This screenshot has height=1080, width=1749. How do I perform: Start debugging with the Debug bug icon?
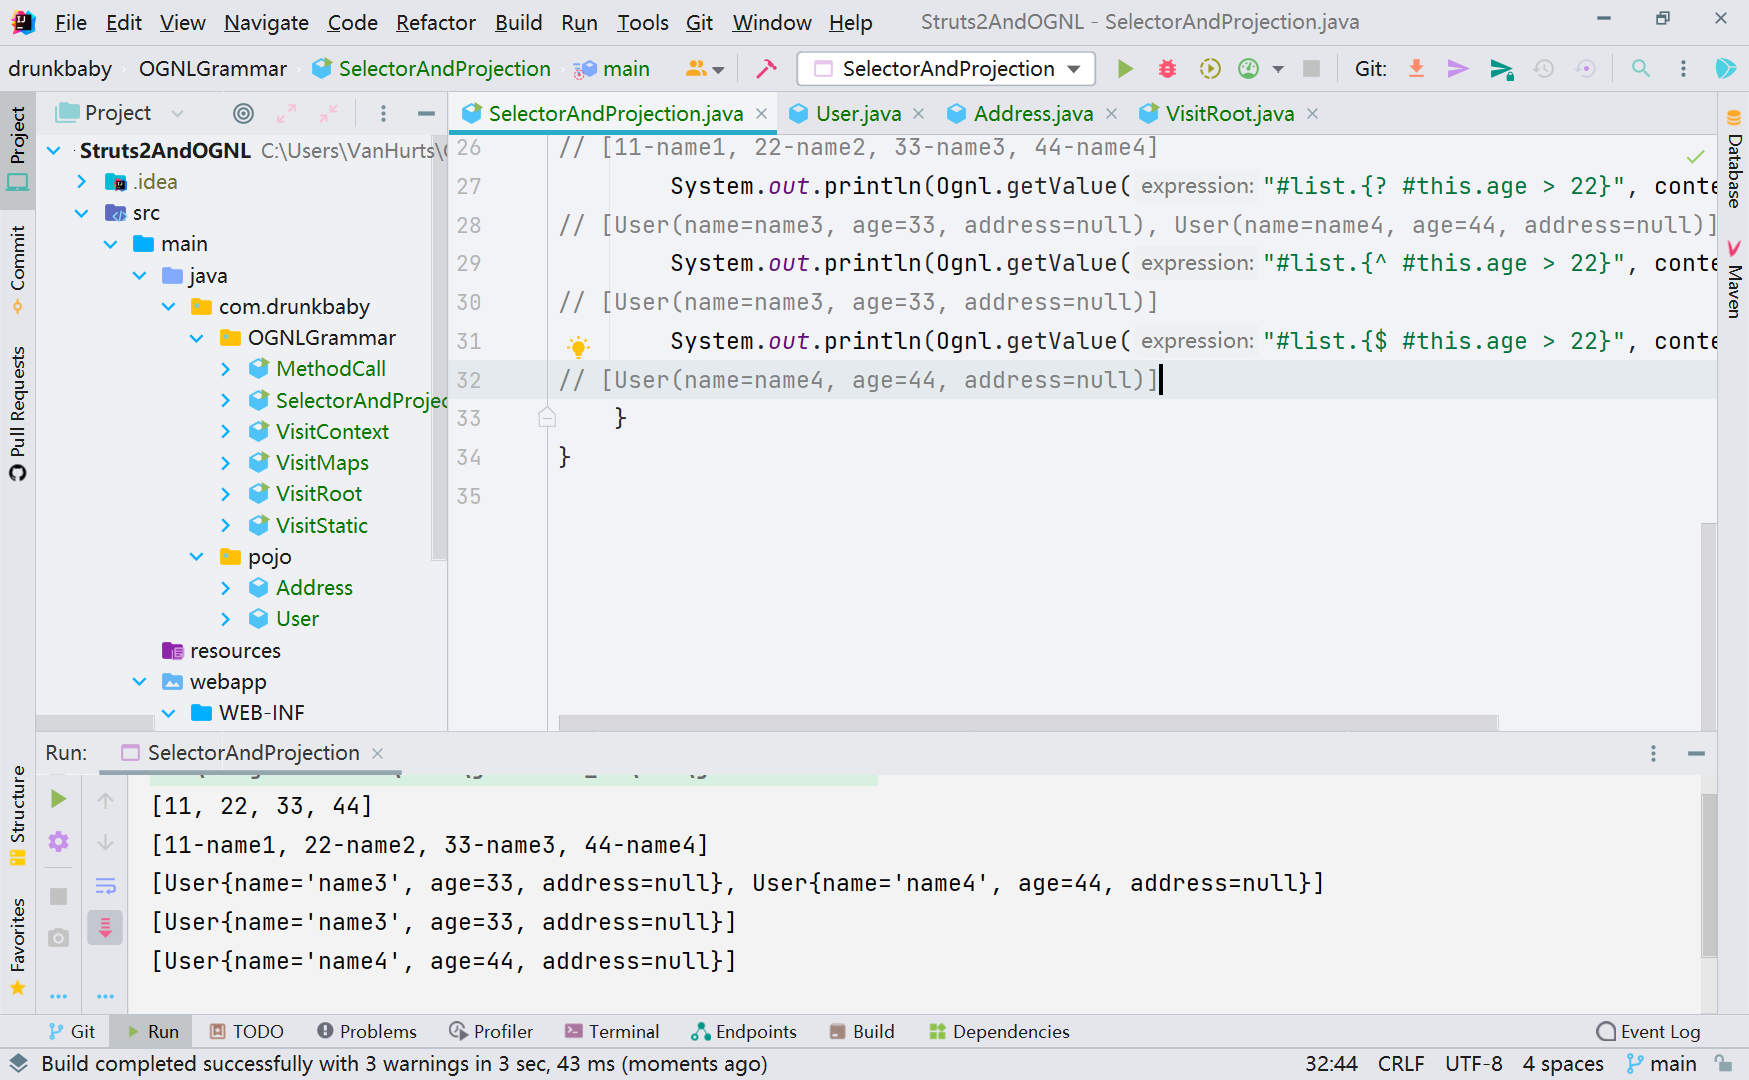click(1167, 69)
